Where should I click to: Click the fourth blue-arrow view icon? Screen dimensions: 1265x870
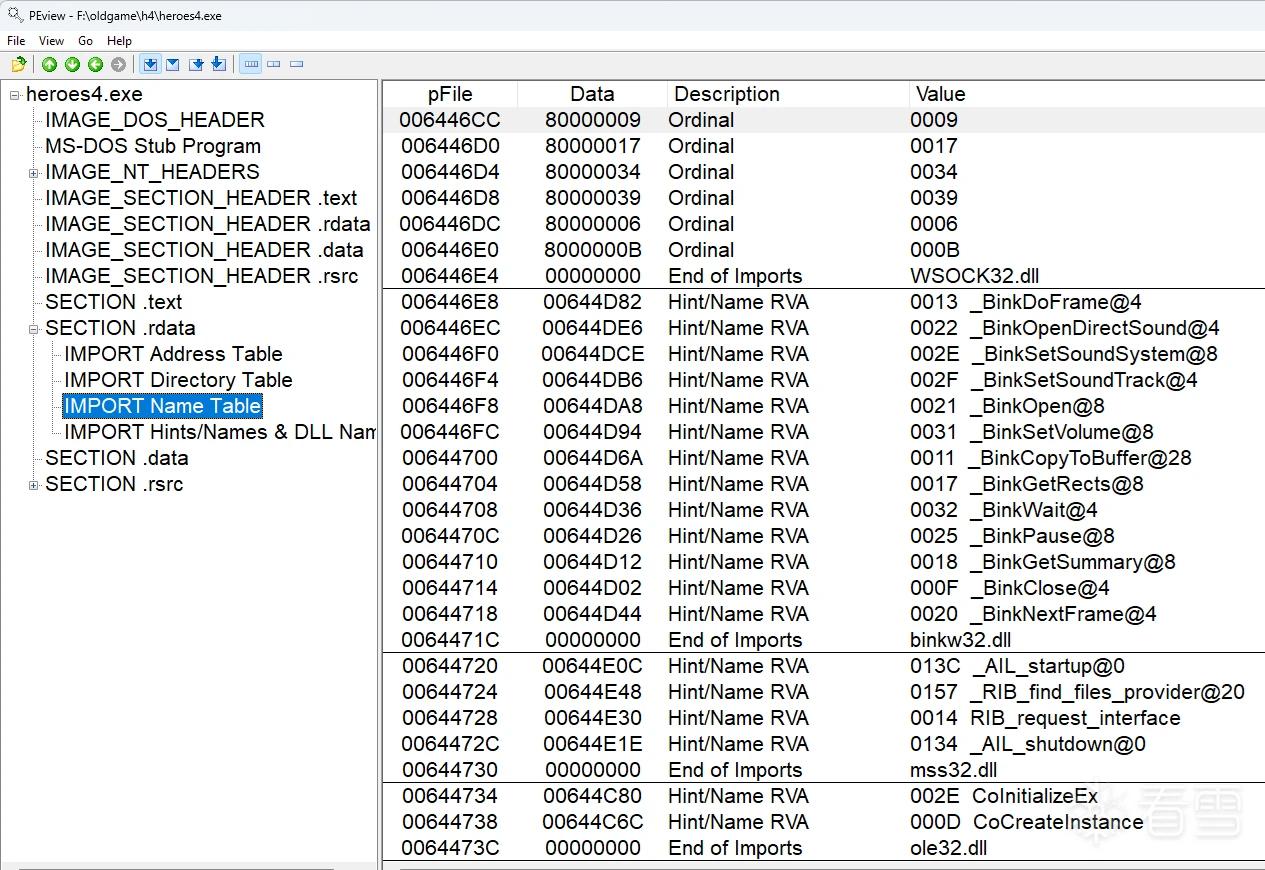tap(218, 65)
